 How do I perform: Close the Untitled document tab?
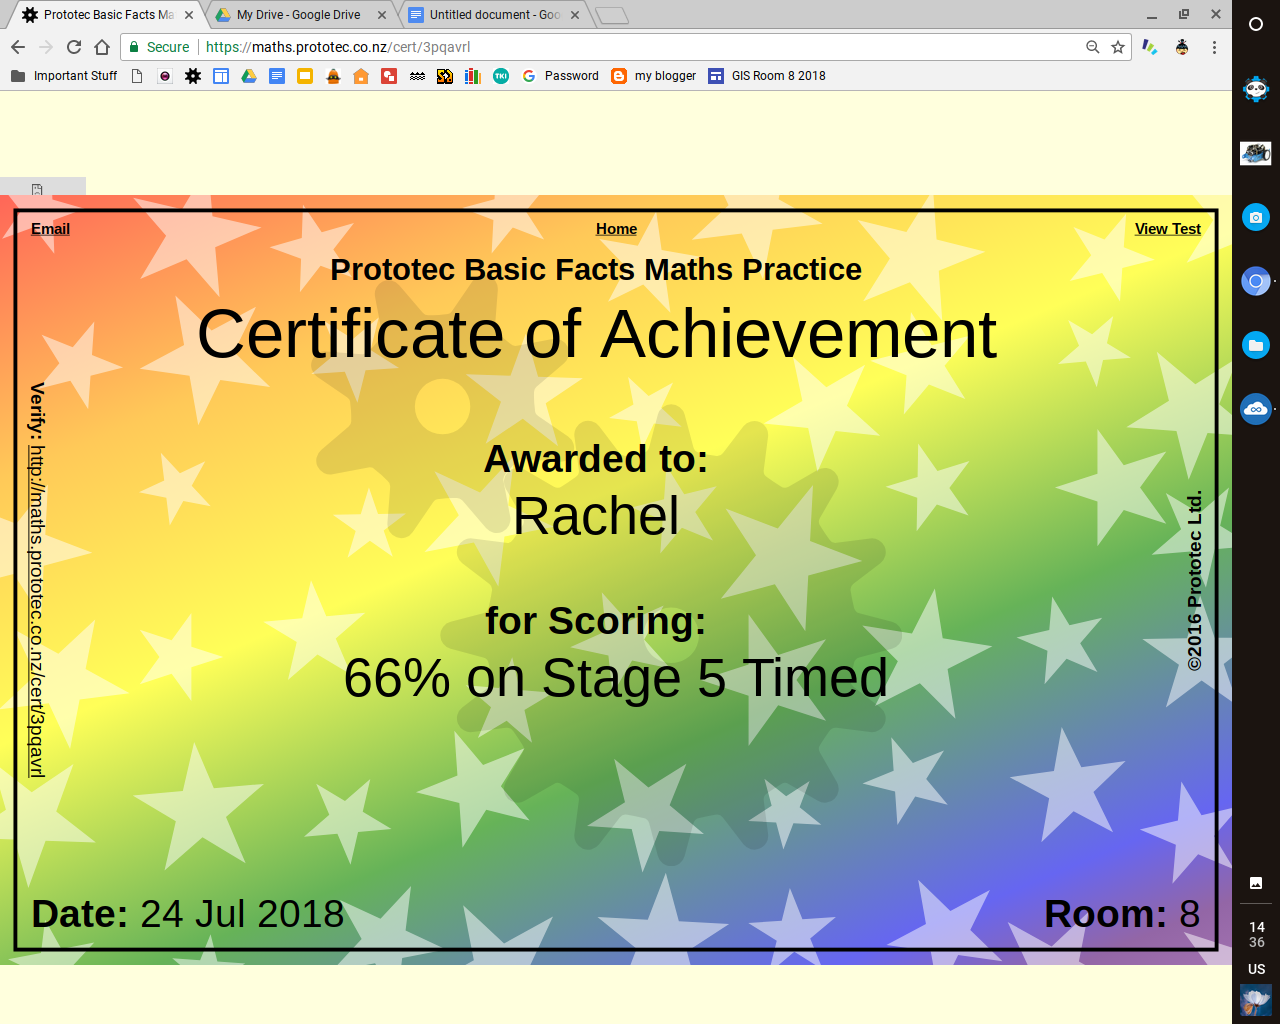point(575,15)
